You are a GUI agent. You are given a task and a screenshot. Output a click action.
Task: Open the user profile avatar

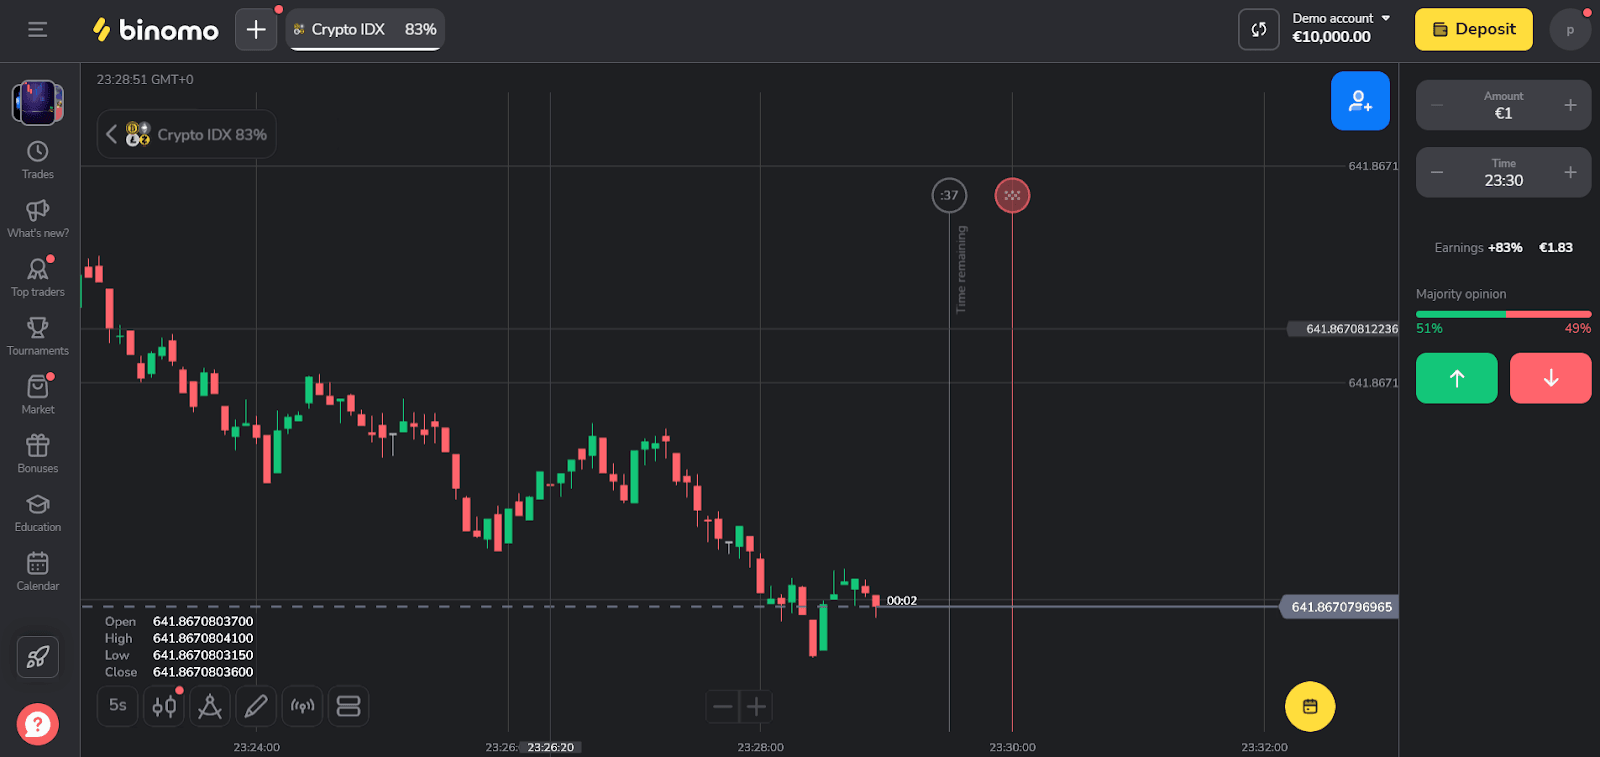coord(1570,30)
